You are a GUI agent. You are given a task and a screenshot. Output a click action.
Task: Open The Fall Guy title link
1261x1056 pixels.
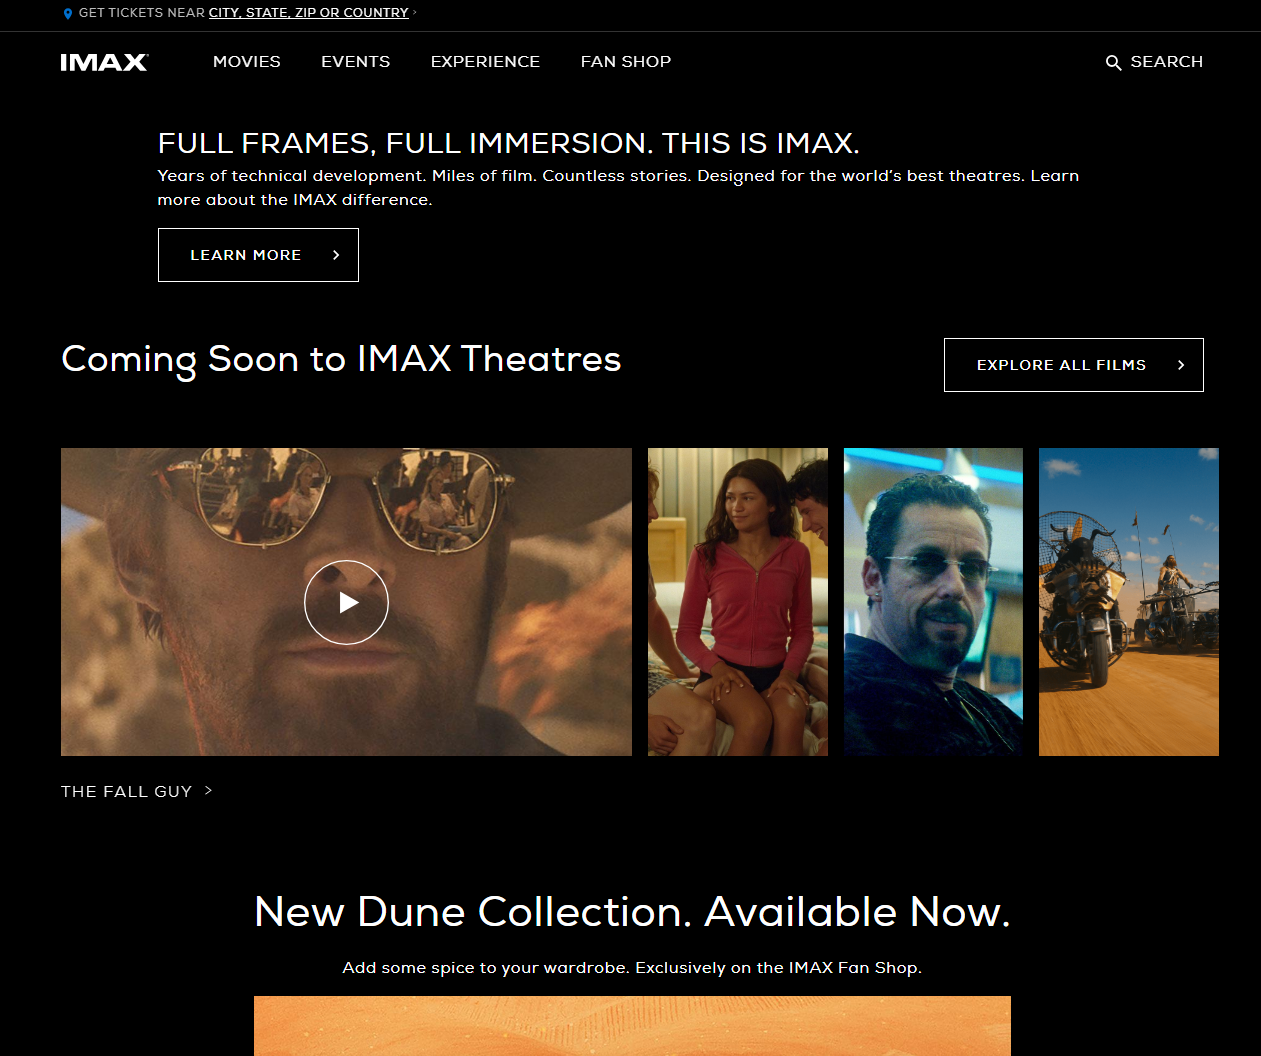(x=126, y=791)
